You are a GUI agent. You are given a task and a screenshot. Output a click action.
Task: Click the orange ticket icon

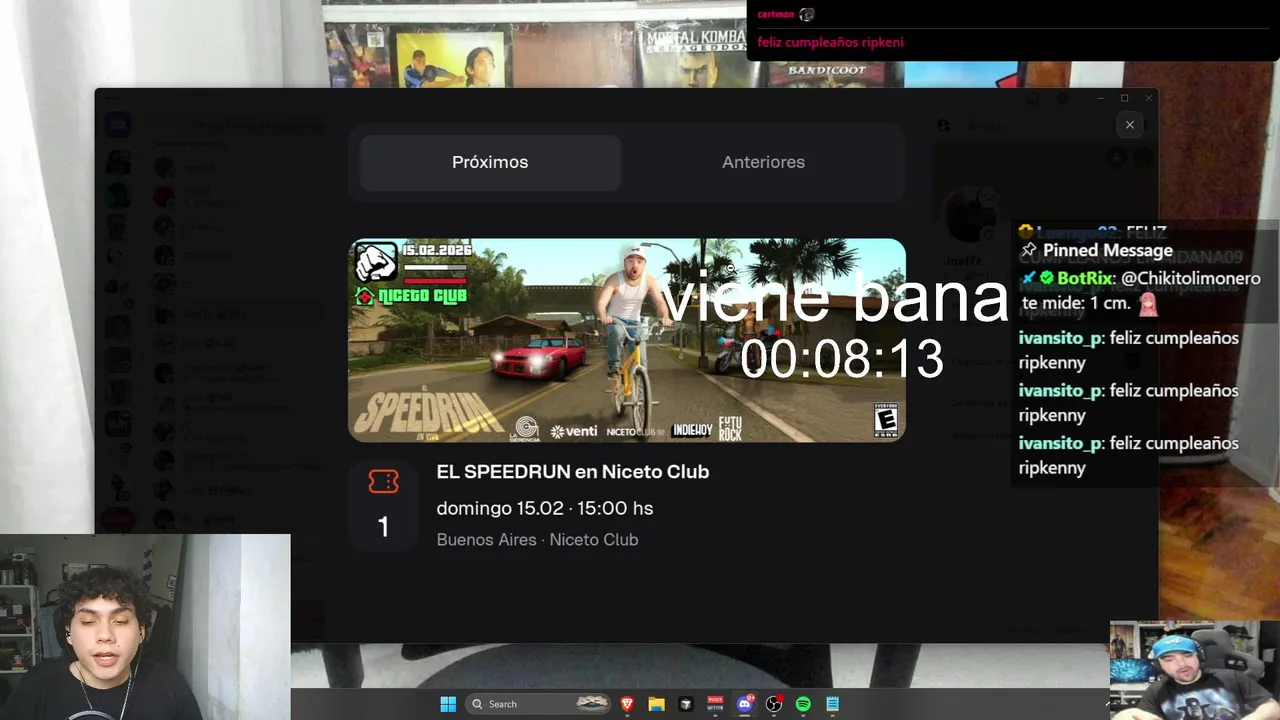click(383, 482)
